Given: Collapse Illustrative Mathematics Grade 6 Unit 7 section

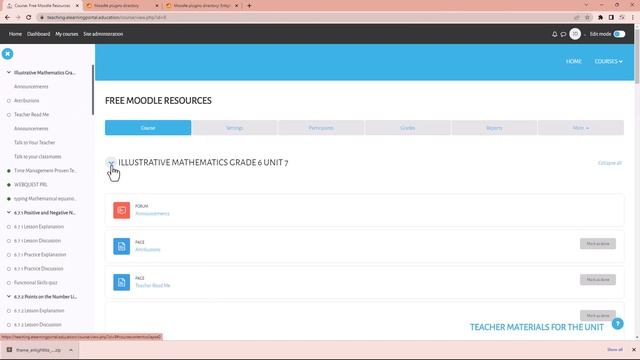Looking at the screenshot, I should [x=111, y=162].
